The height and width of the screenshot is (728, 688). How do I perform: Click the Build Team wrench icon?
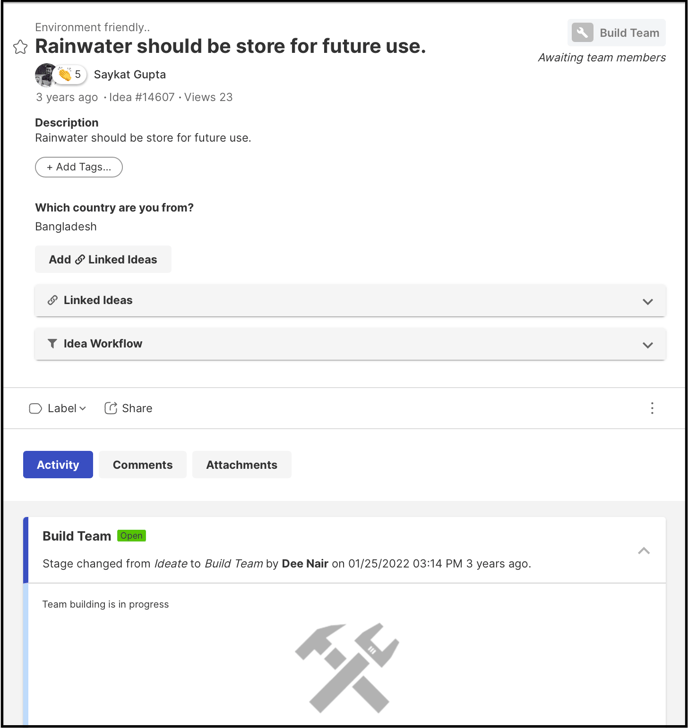[x=582, y=32]
